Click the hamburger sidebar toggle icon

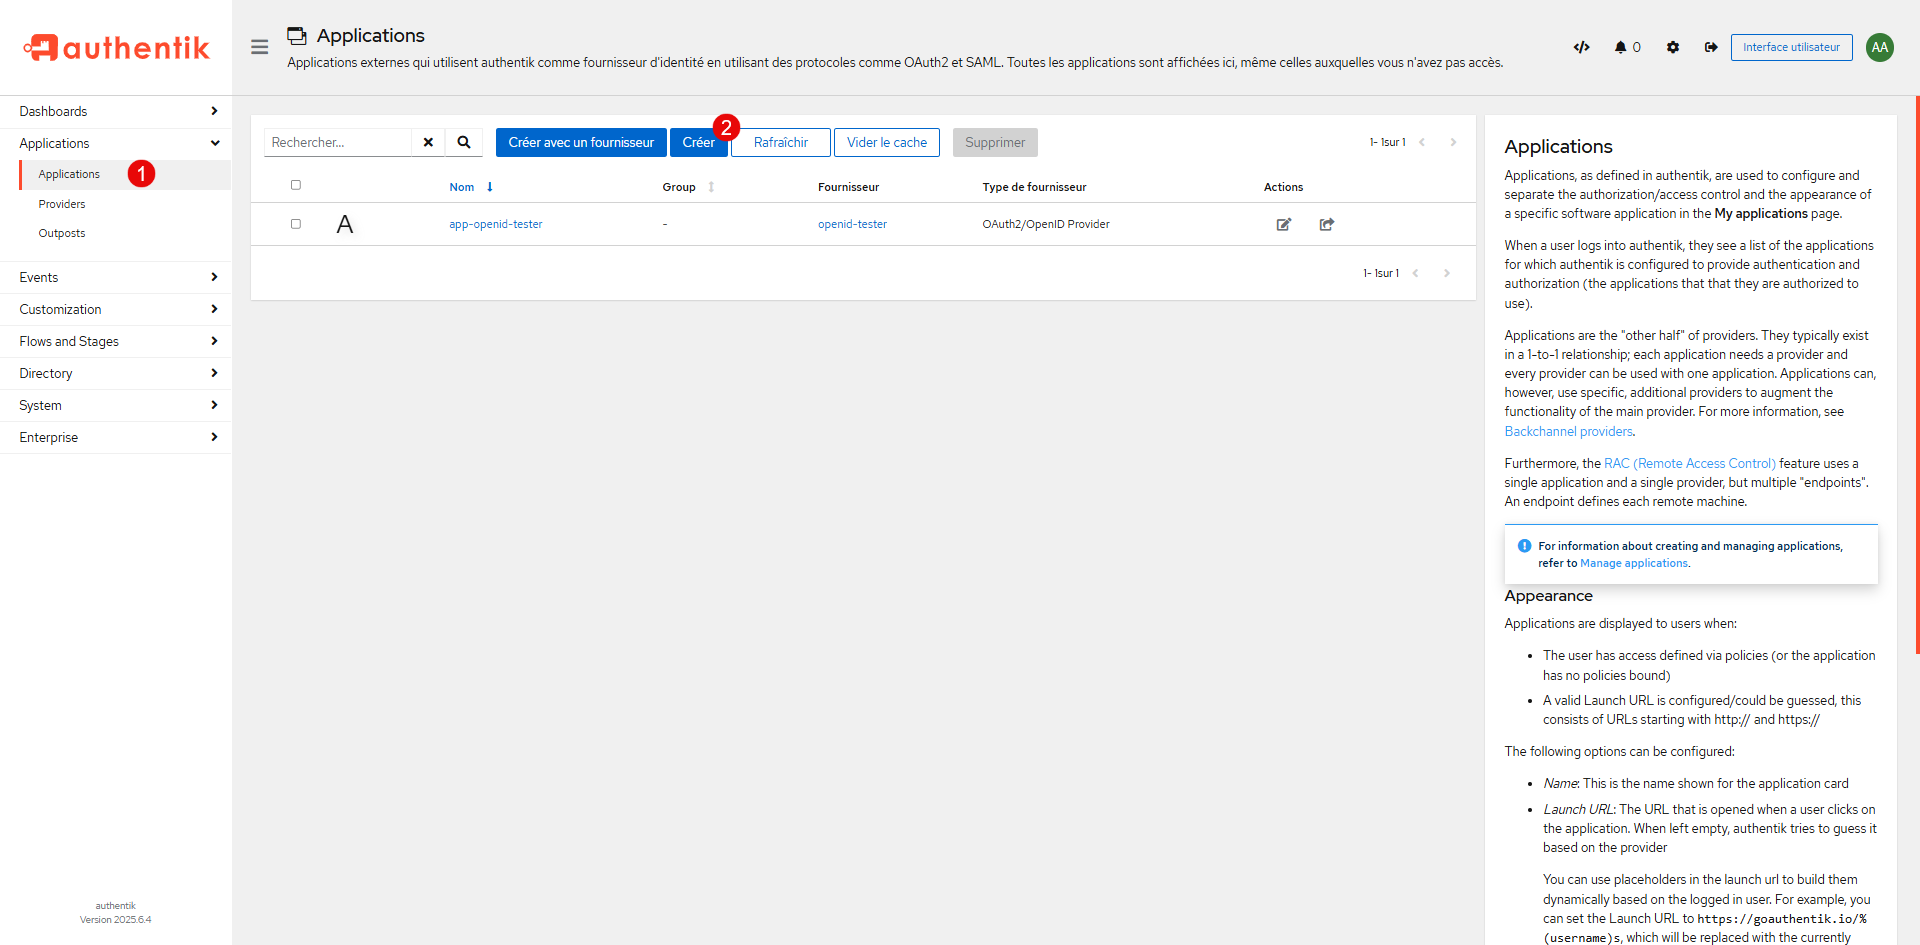click(x=259, y=47)
